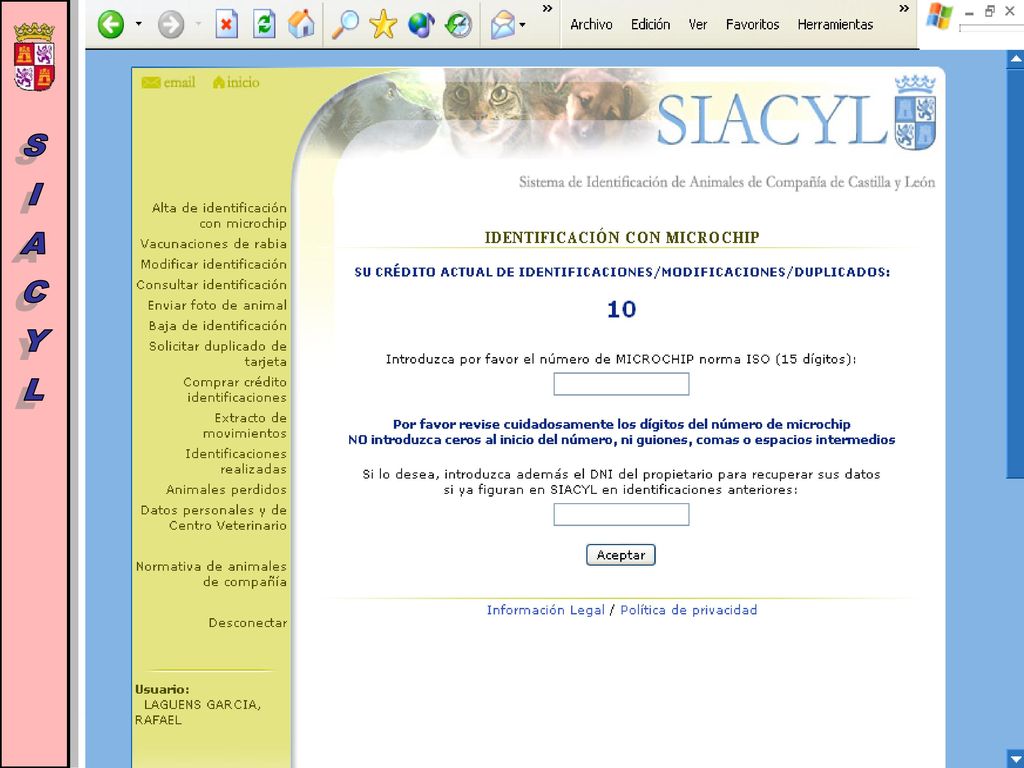Stop page loading with red X icon
The width and height of the screenshot is (1024, 768).
(226, 25)
